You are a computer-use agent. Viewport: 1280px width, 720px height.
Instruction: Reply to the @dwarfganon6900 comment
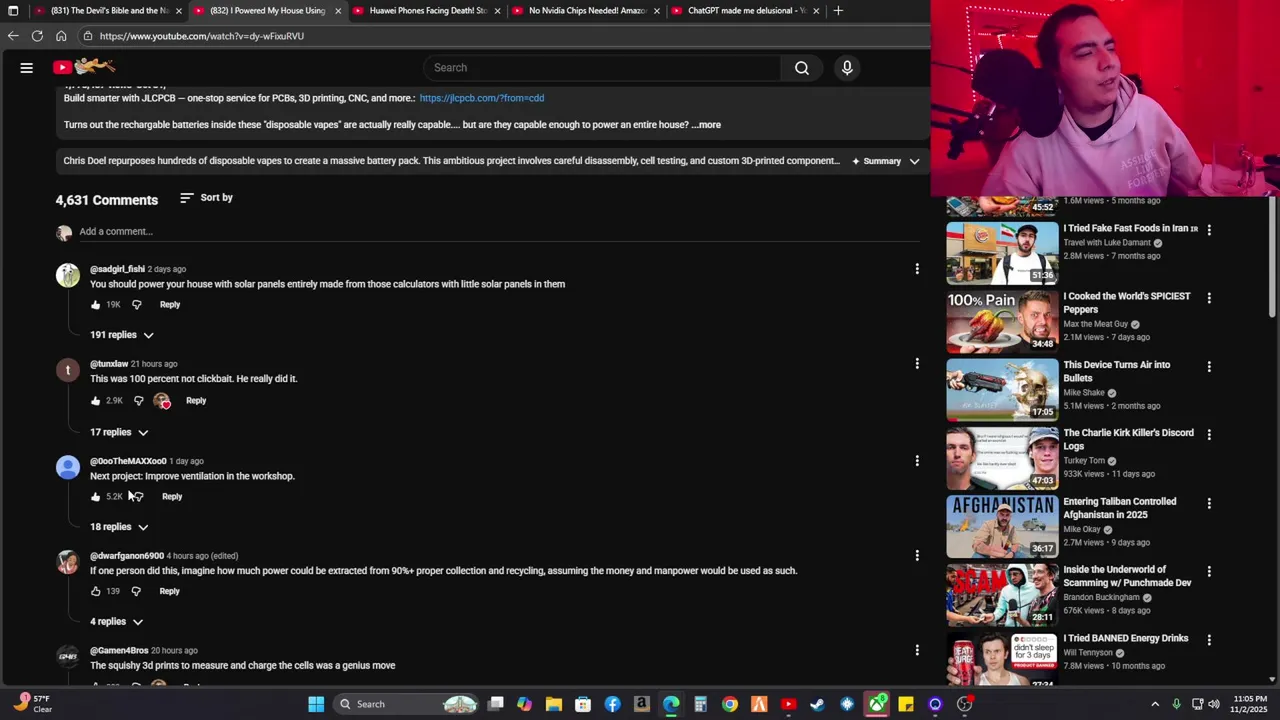[169, 591]
